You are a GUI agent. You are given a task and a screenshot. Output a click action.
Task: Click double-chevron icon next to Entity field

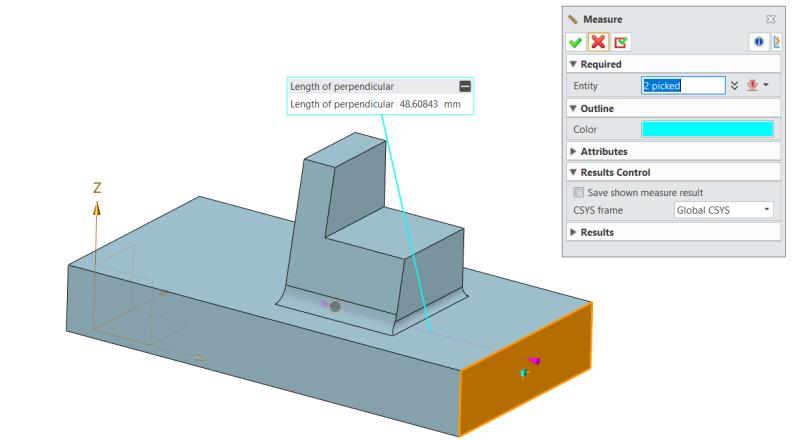734,86
